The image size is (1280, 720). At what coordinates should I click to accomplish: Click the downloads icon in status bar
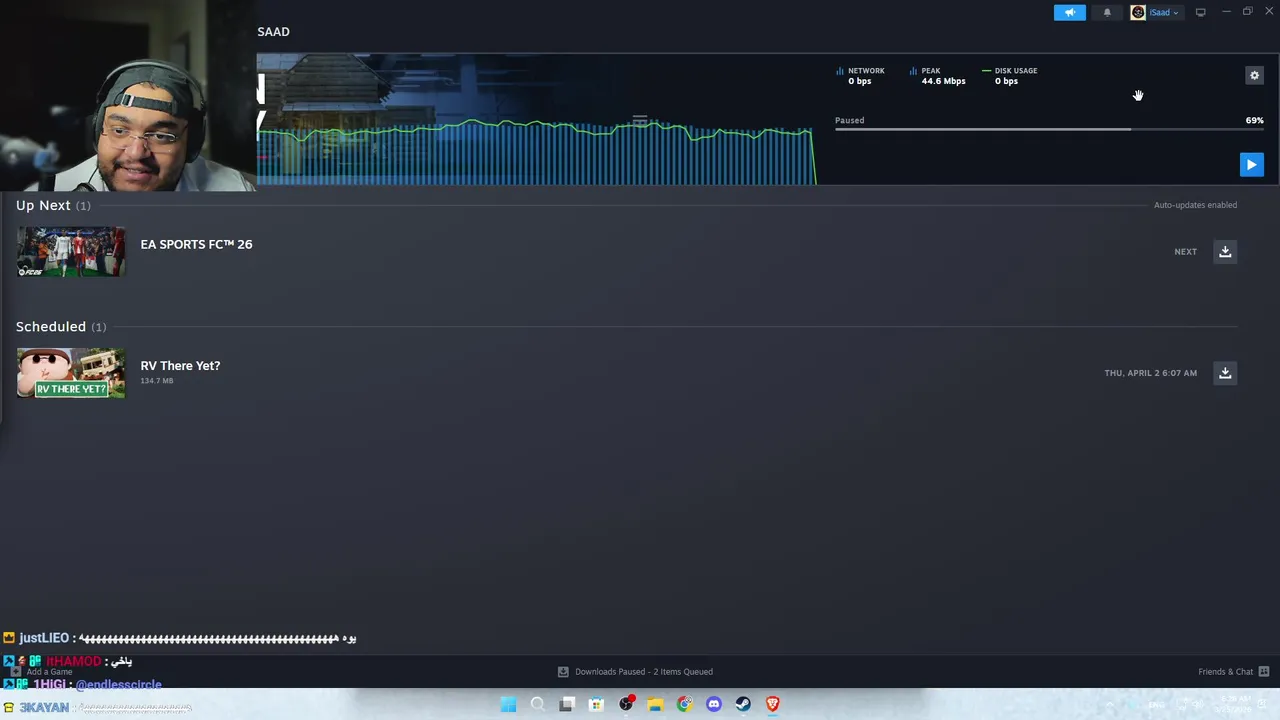point(563,671)
